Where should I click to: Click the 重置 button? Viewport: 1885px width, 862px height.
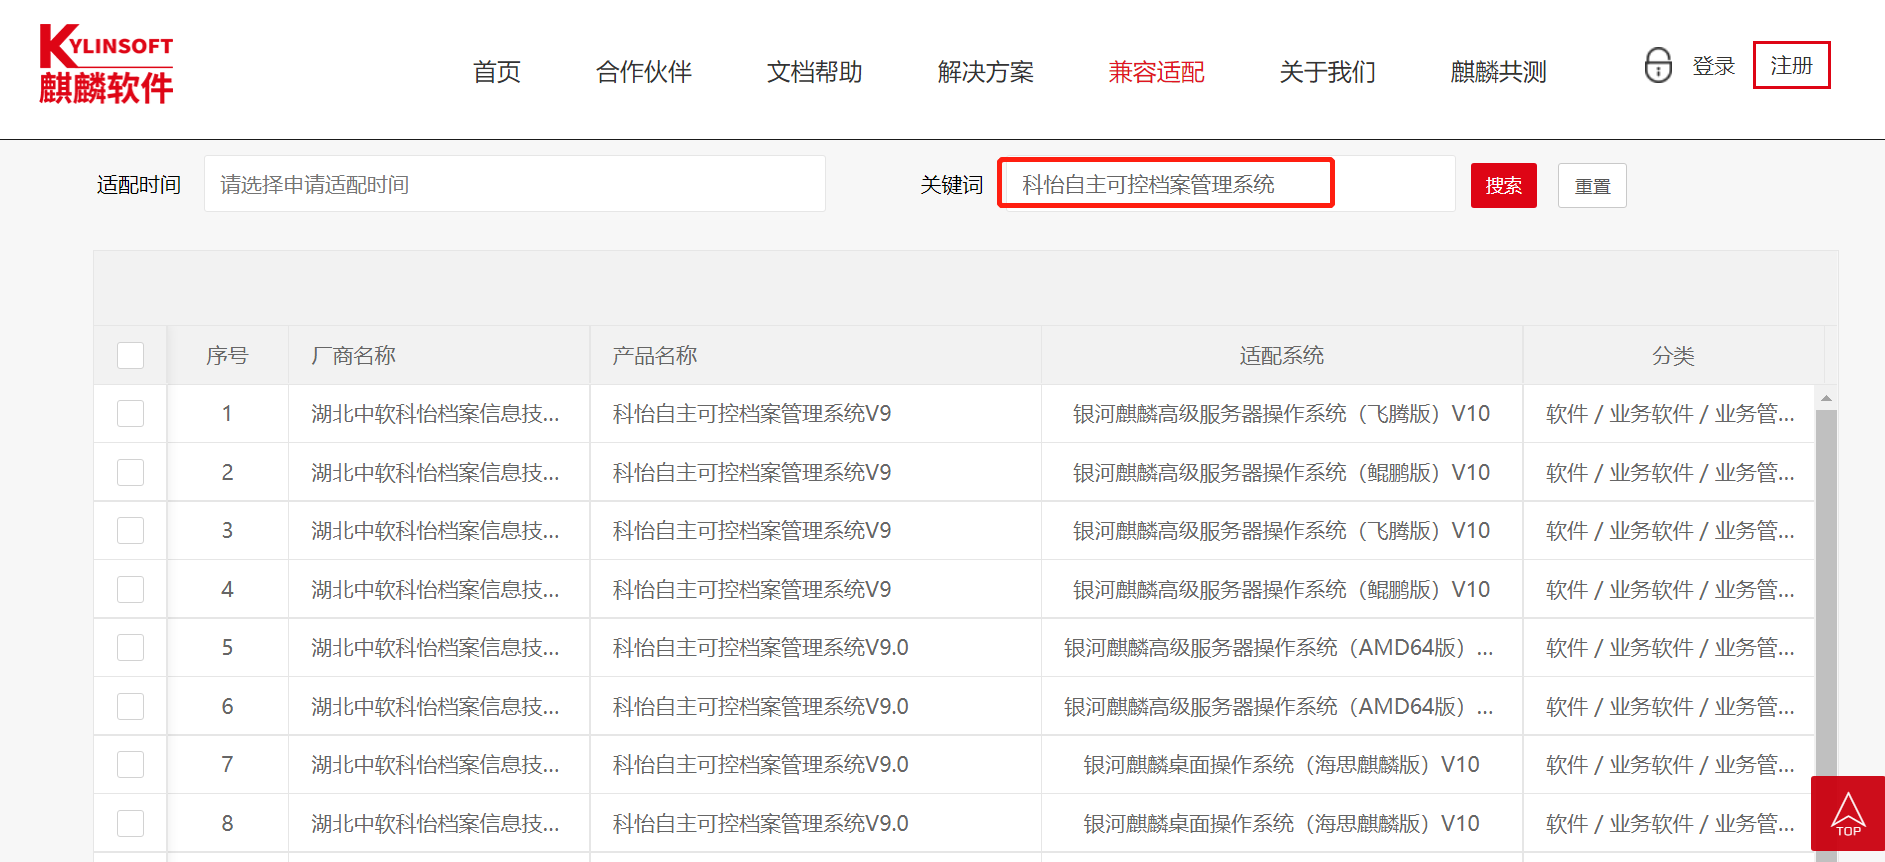(1592, 186)
